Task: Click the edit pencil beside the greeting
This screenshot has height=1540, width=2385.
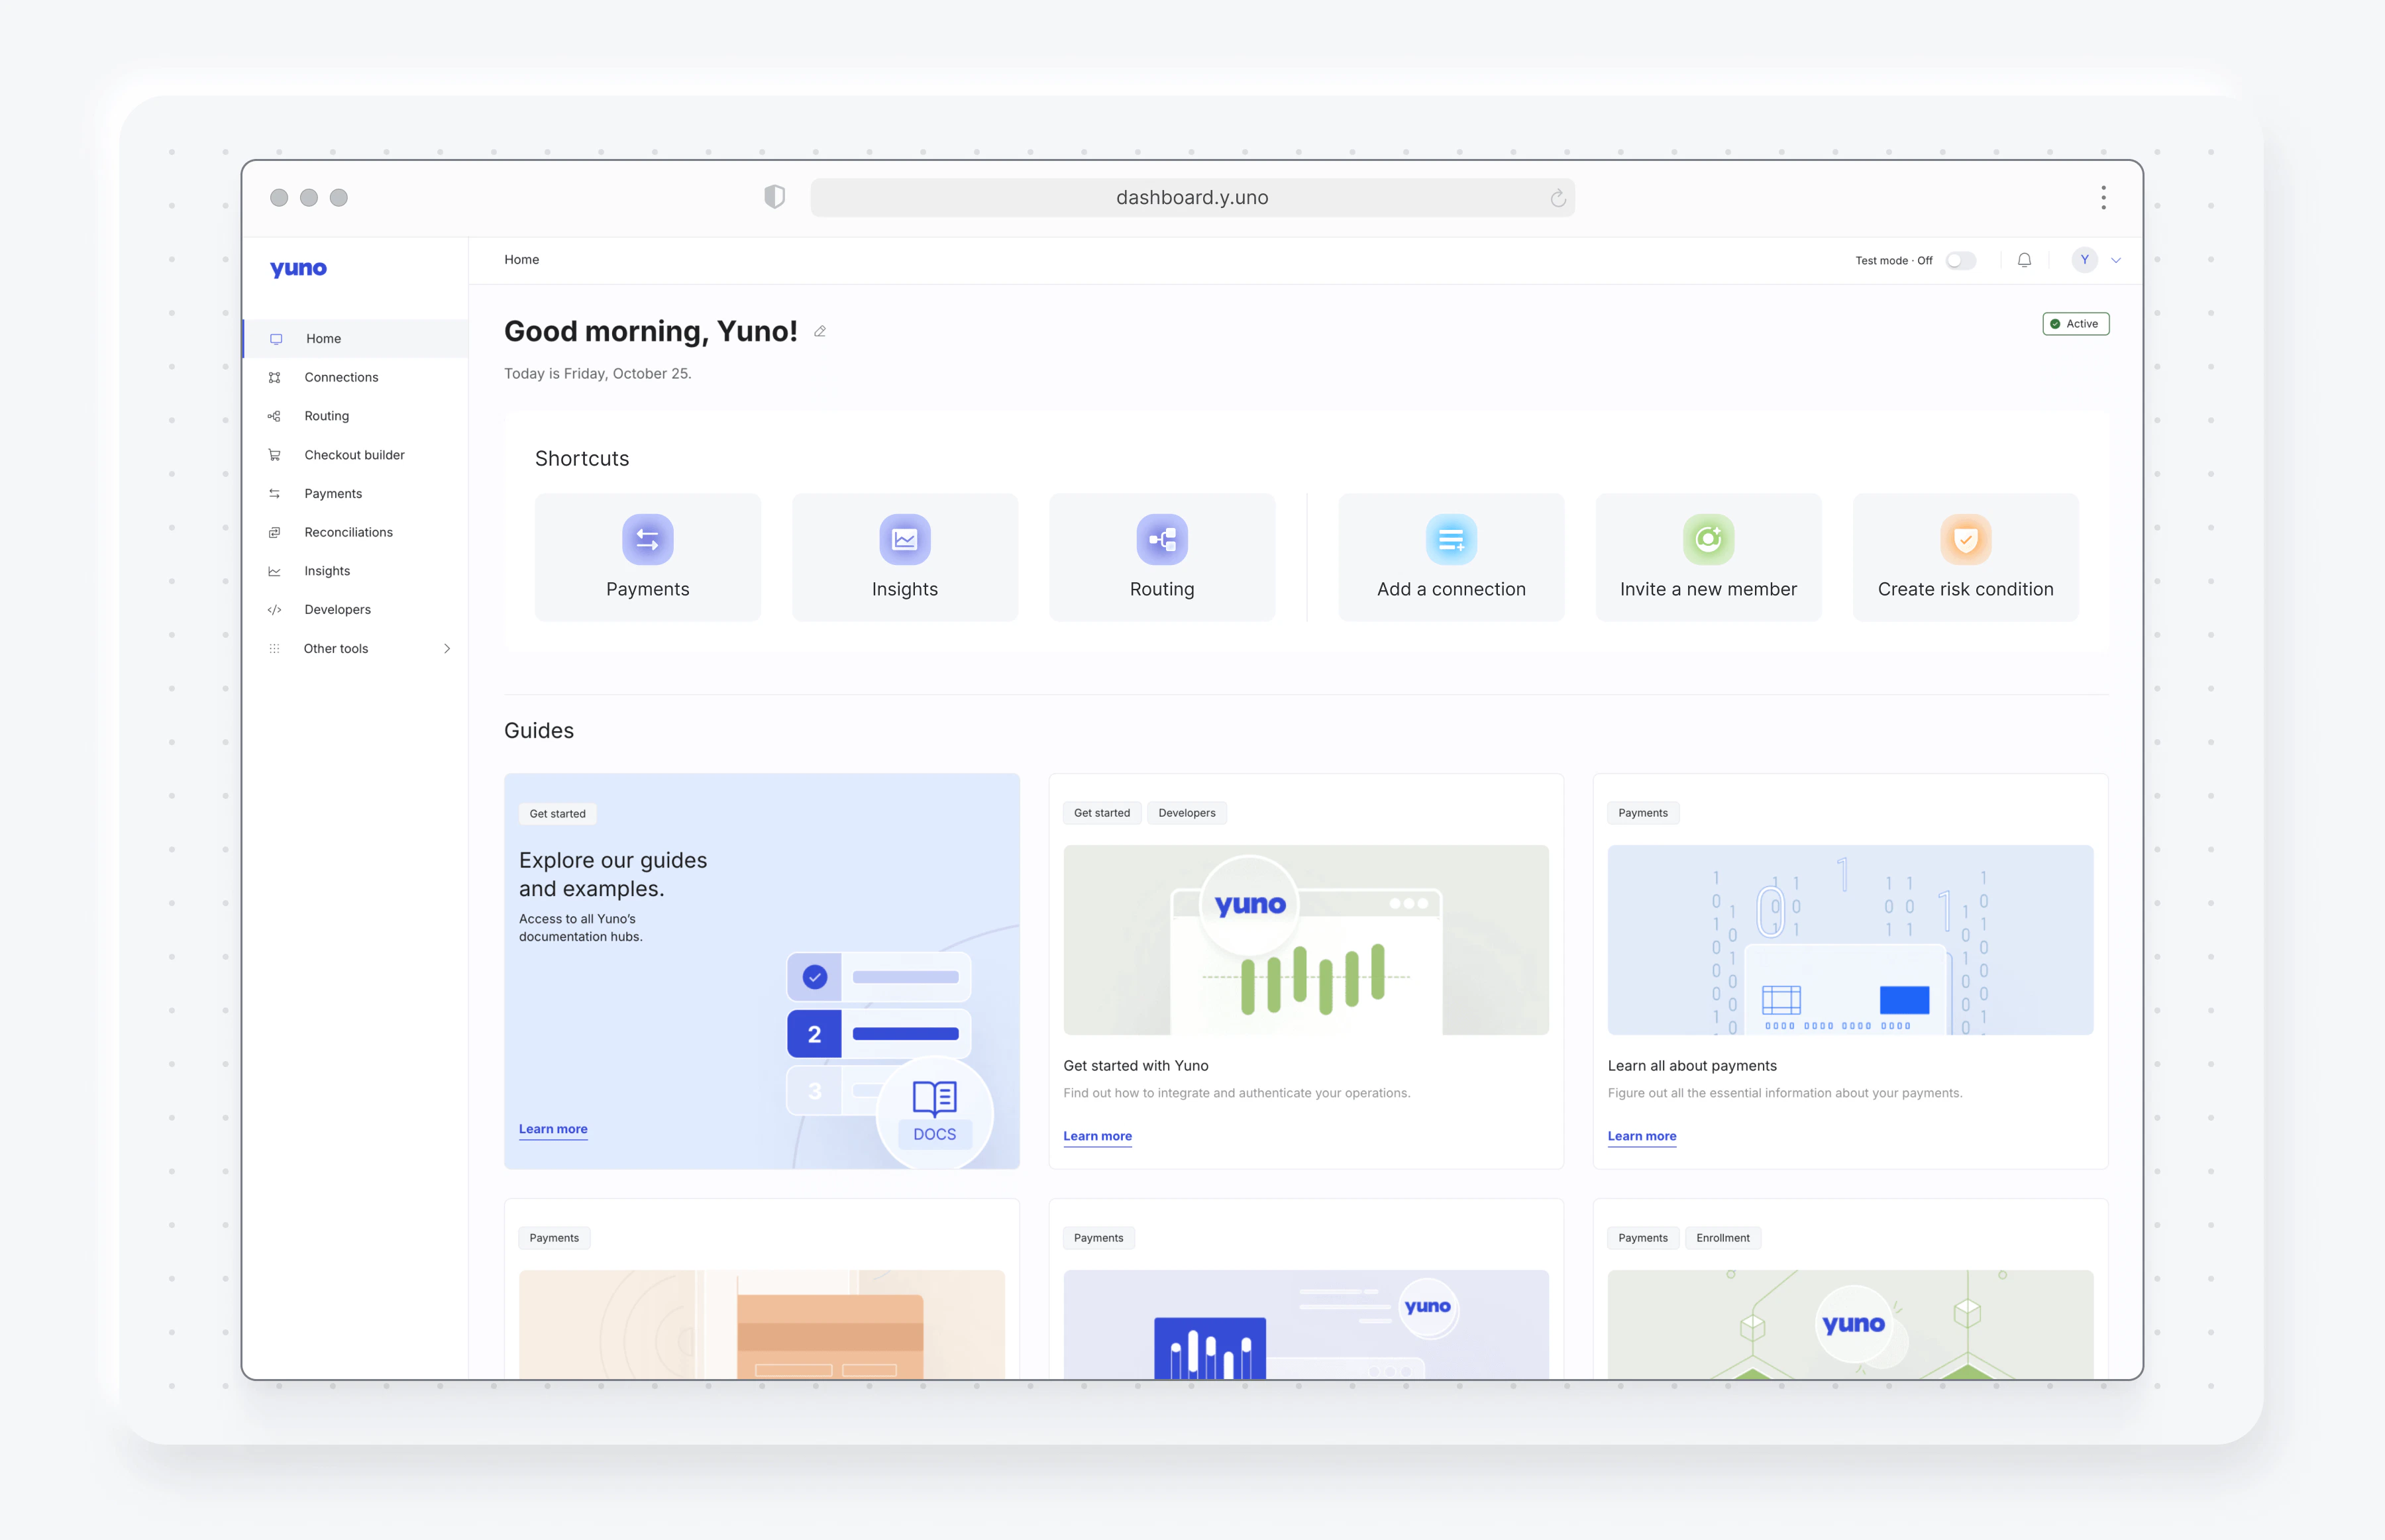Action: pyautogui.click(x=819, y=332)
